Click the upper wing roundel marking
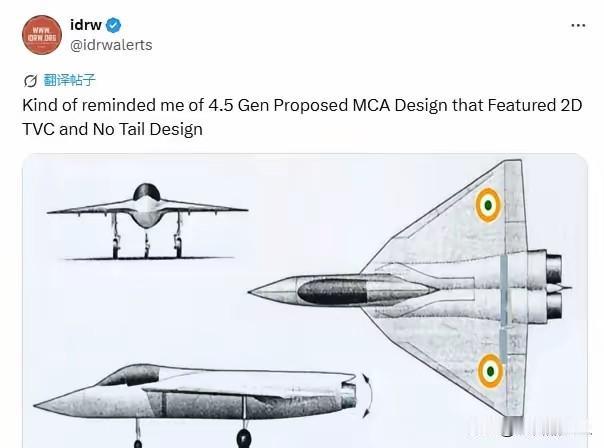This screenshot has height=448, width=604. coord(488,205)
